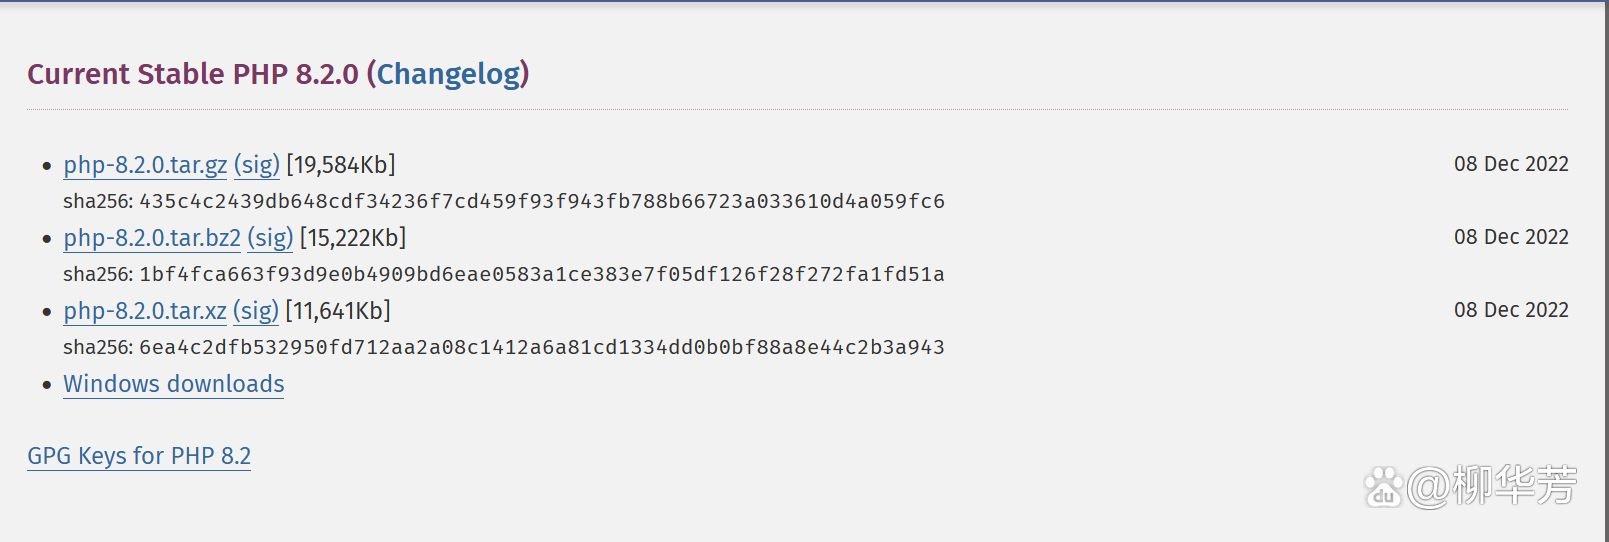Click the 19,584Kb file size text
The image size is (1609, 542).
point(341,165)
